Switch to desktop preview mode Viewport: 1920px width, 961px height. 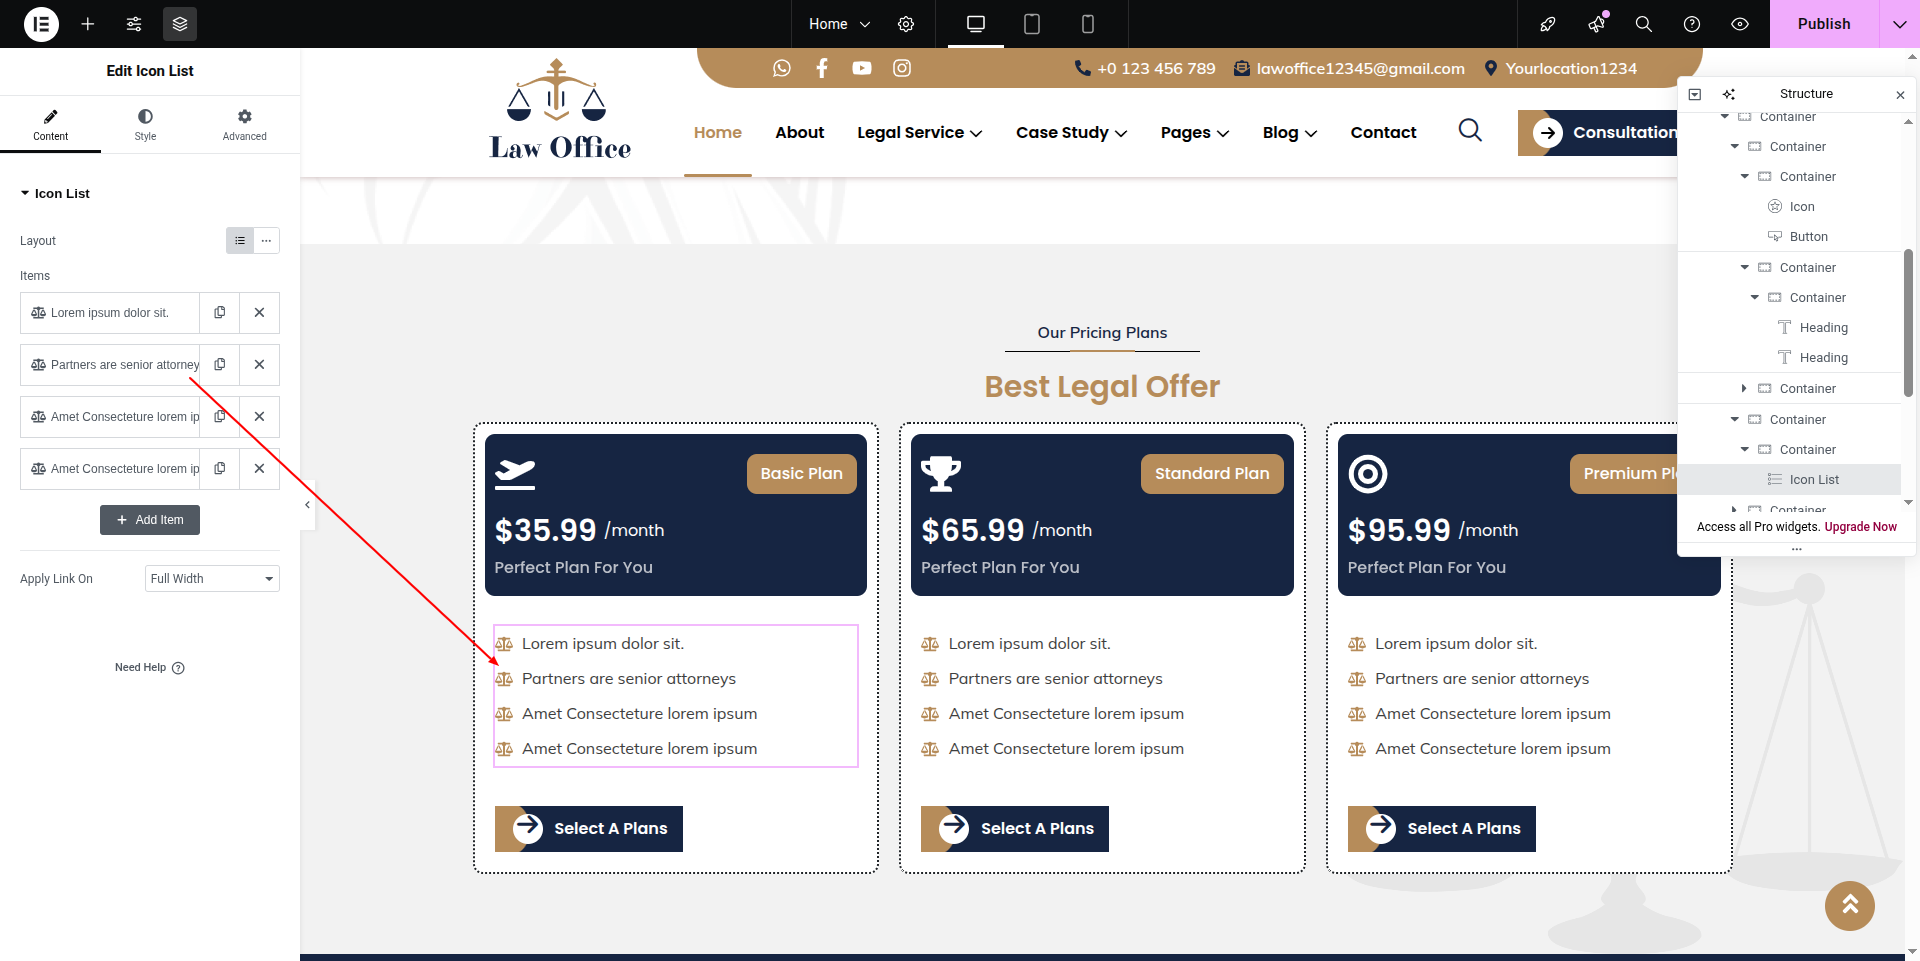pyautogui.click(x=976, y=24)
